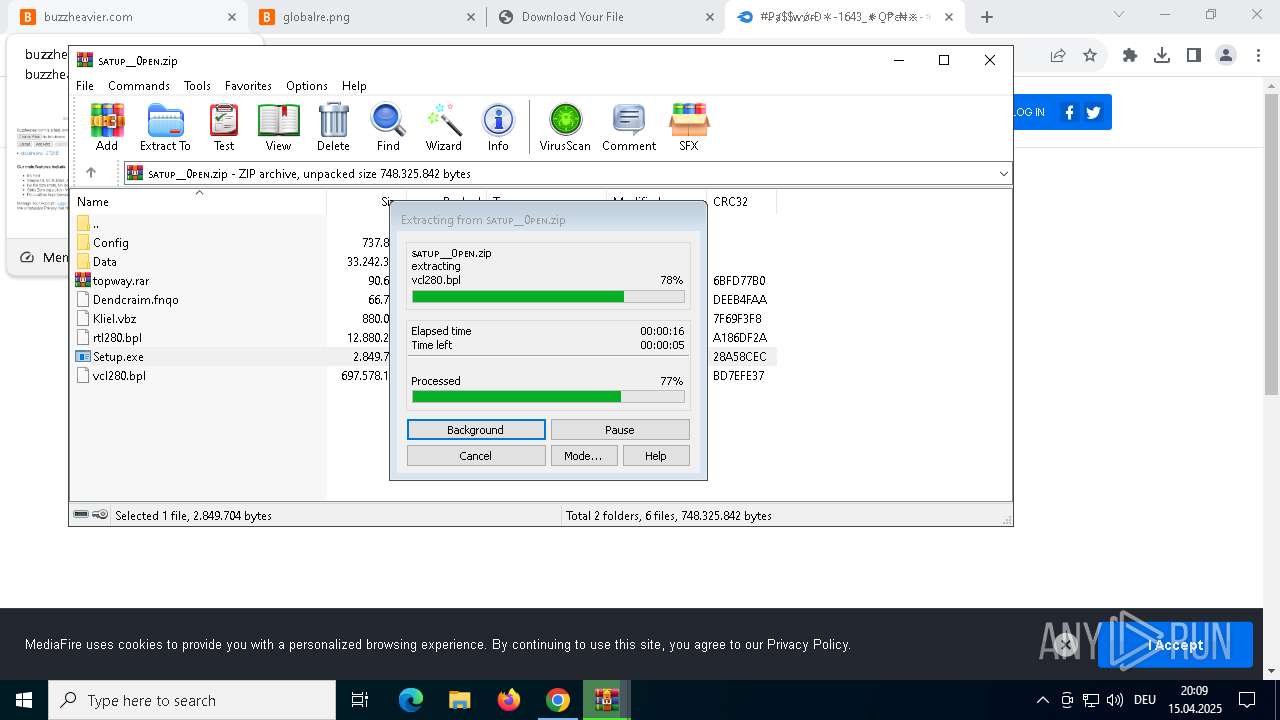Select the Config folder
The image size is (1280, 720).
tap(111, 243)
